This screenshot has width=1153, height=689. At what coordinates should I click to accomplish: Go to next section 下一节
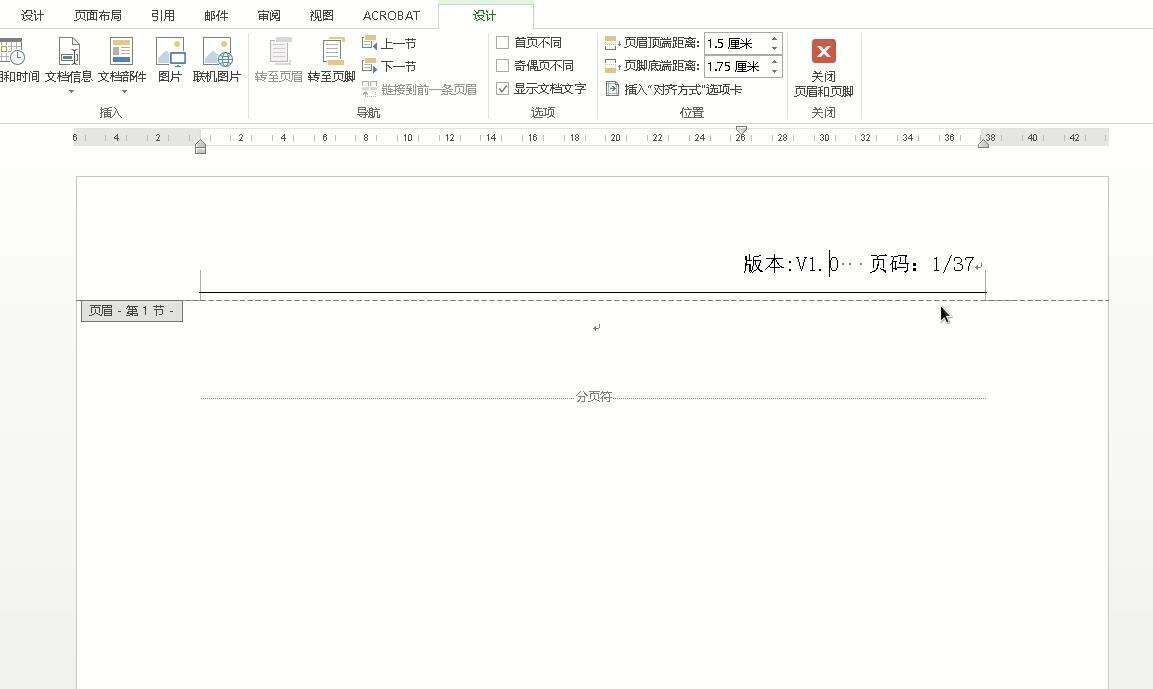coord(389,66)
